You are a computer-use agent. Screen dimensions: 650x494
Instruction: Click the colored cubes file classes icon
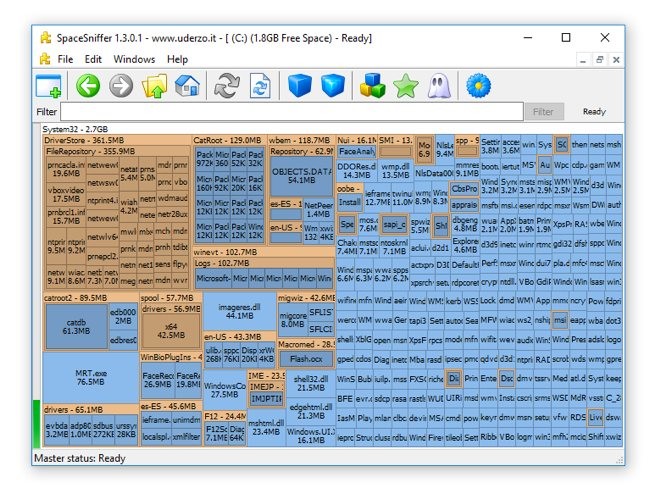click(372, 86)
